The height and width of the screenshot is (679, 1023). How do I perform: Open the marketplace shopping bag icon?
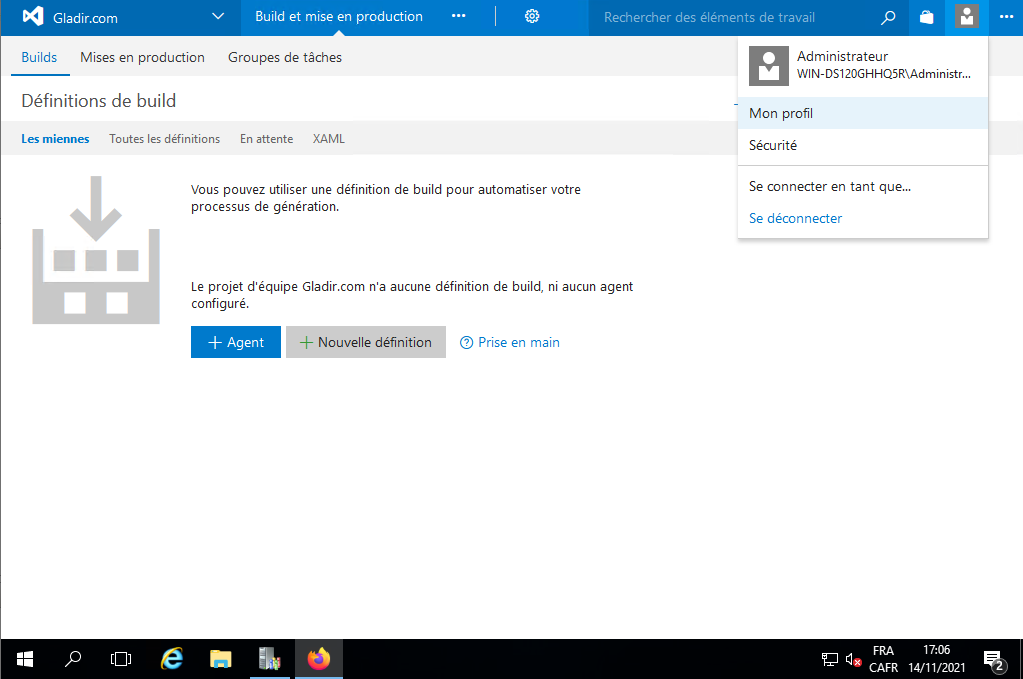[927, 17]
